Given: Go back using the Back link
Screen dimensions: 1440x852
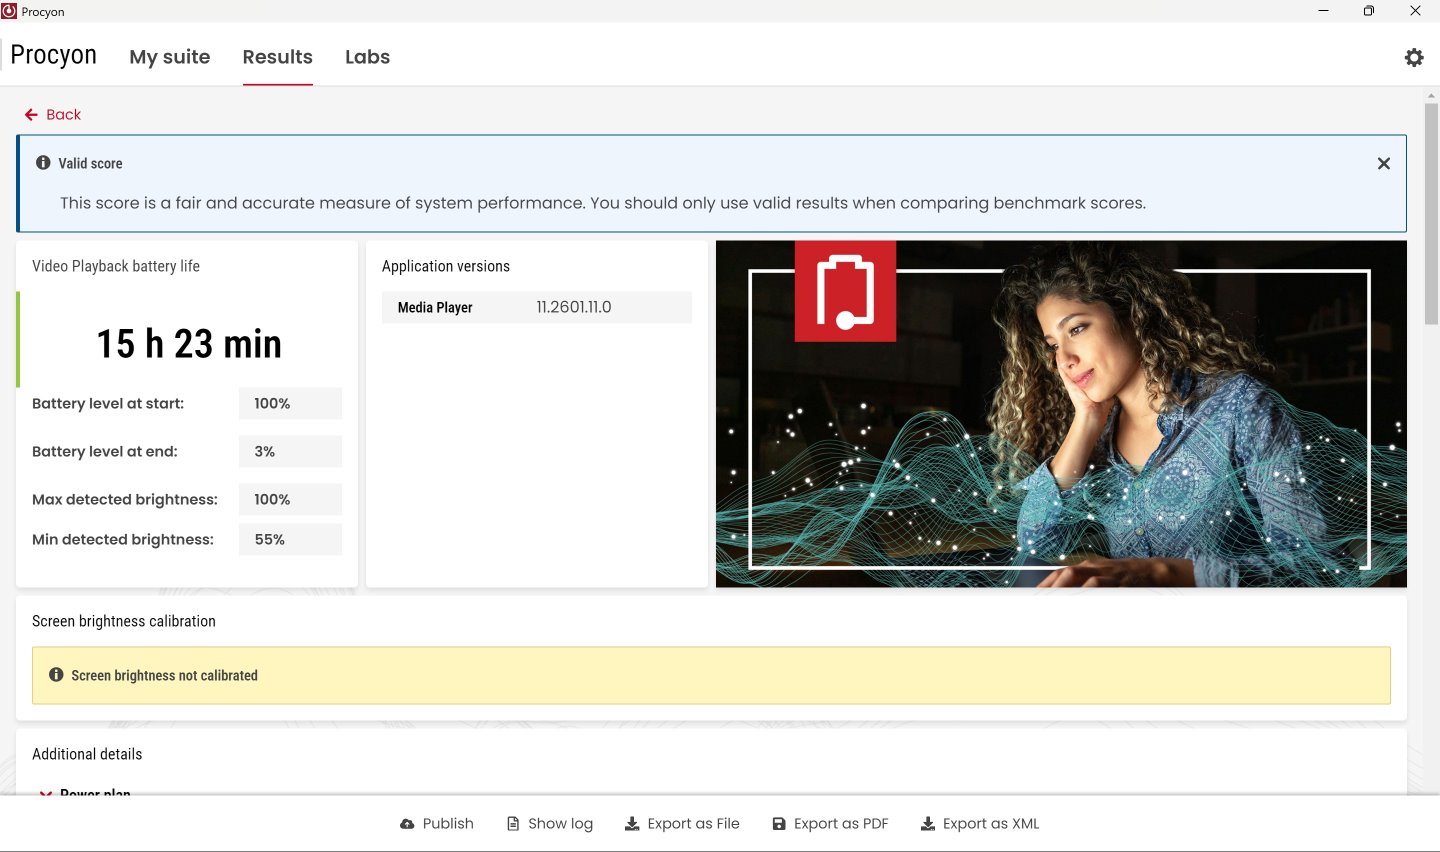Looking at the screenshot, I should [53, 114].
